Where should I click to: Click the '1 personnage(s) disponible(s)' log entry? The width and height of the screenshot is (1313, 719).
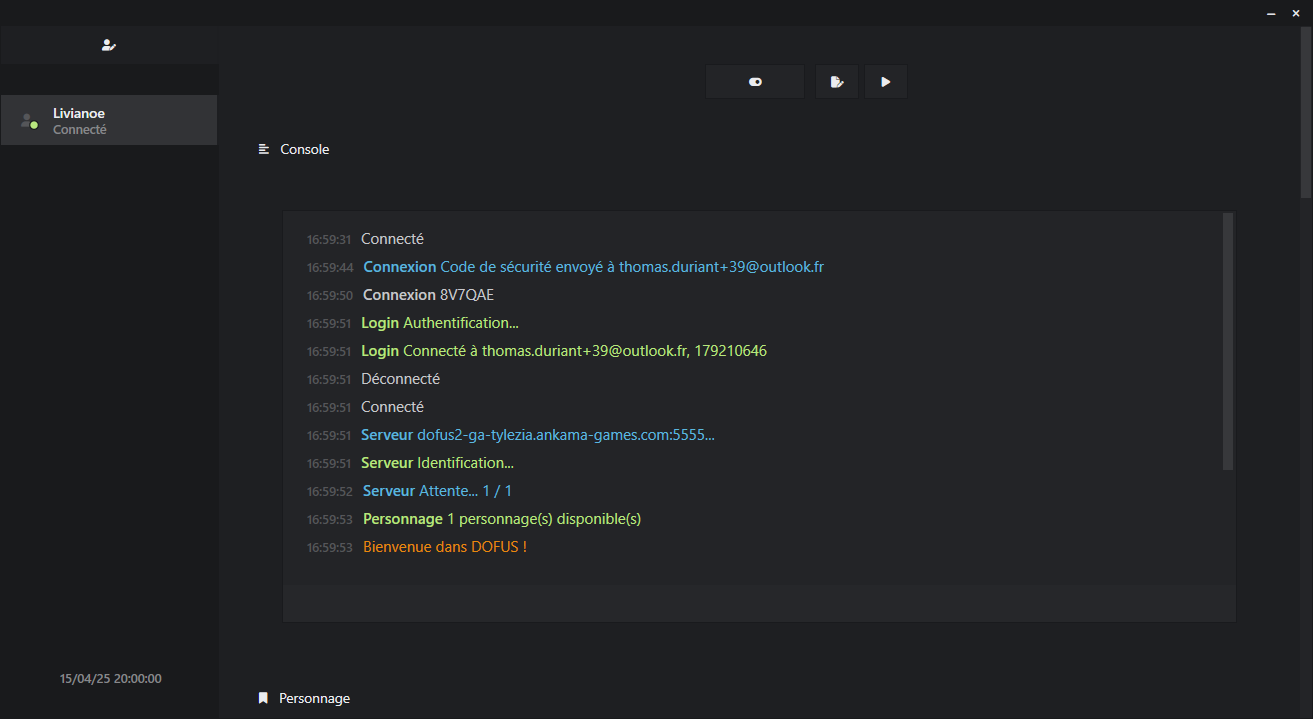pos(543,519)
